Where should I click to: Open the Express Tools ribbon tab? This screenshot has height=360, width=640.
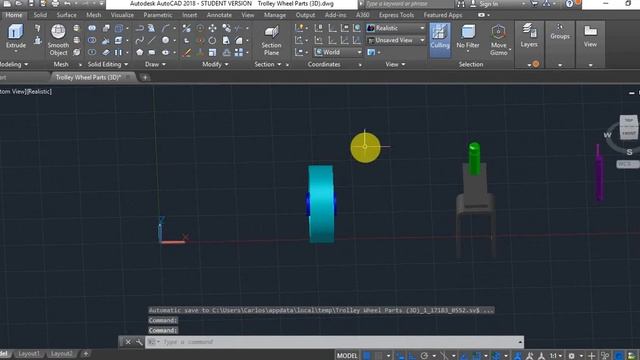396,15
